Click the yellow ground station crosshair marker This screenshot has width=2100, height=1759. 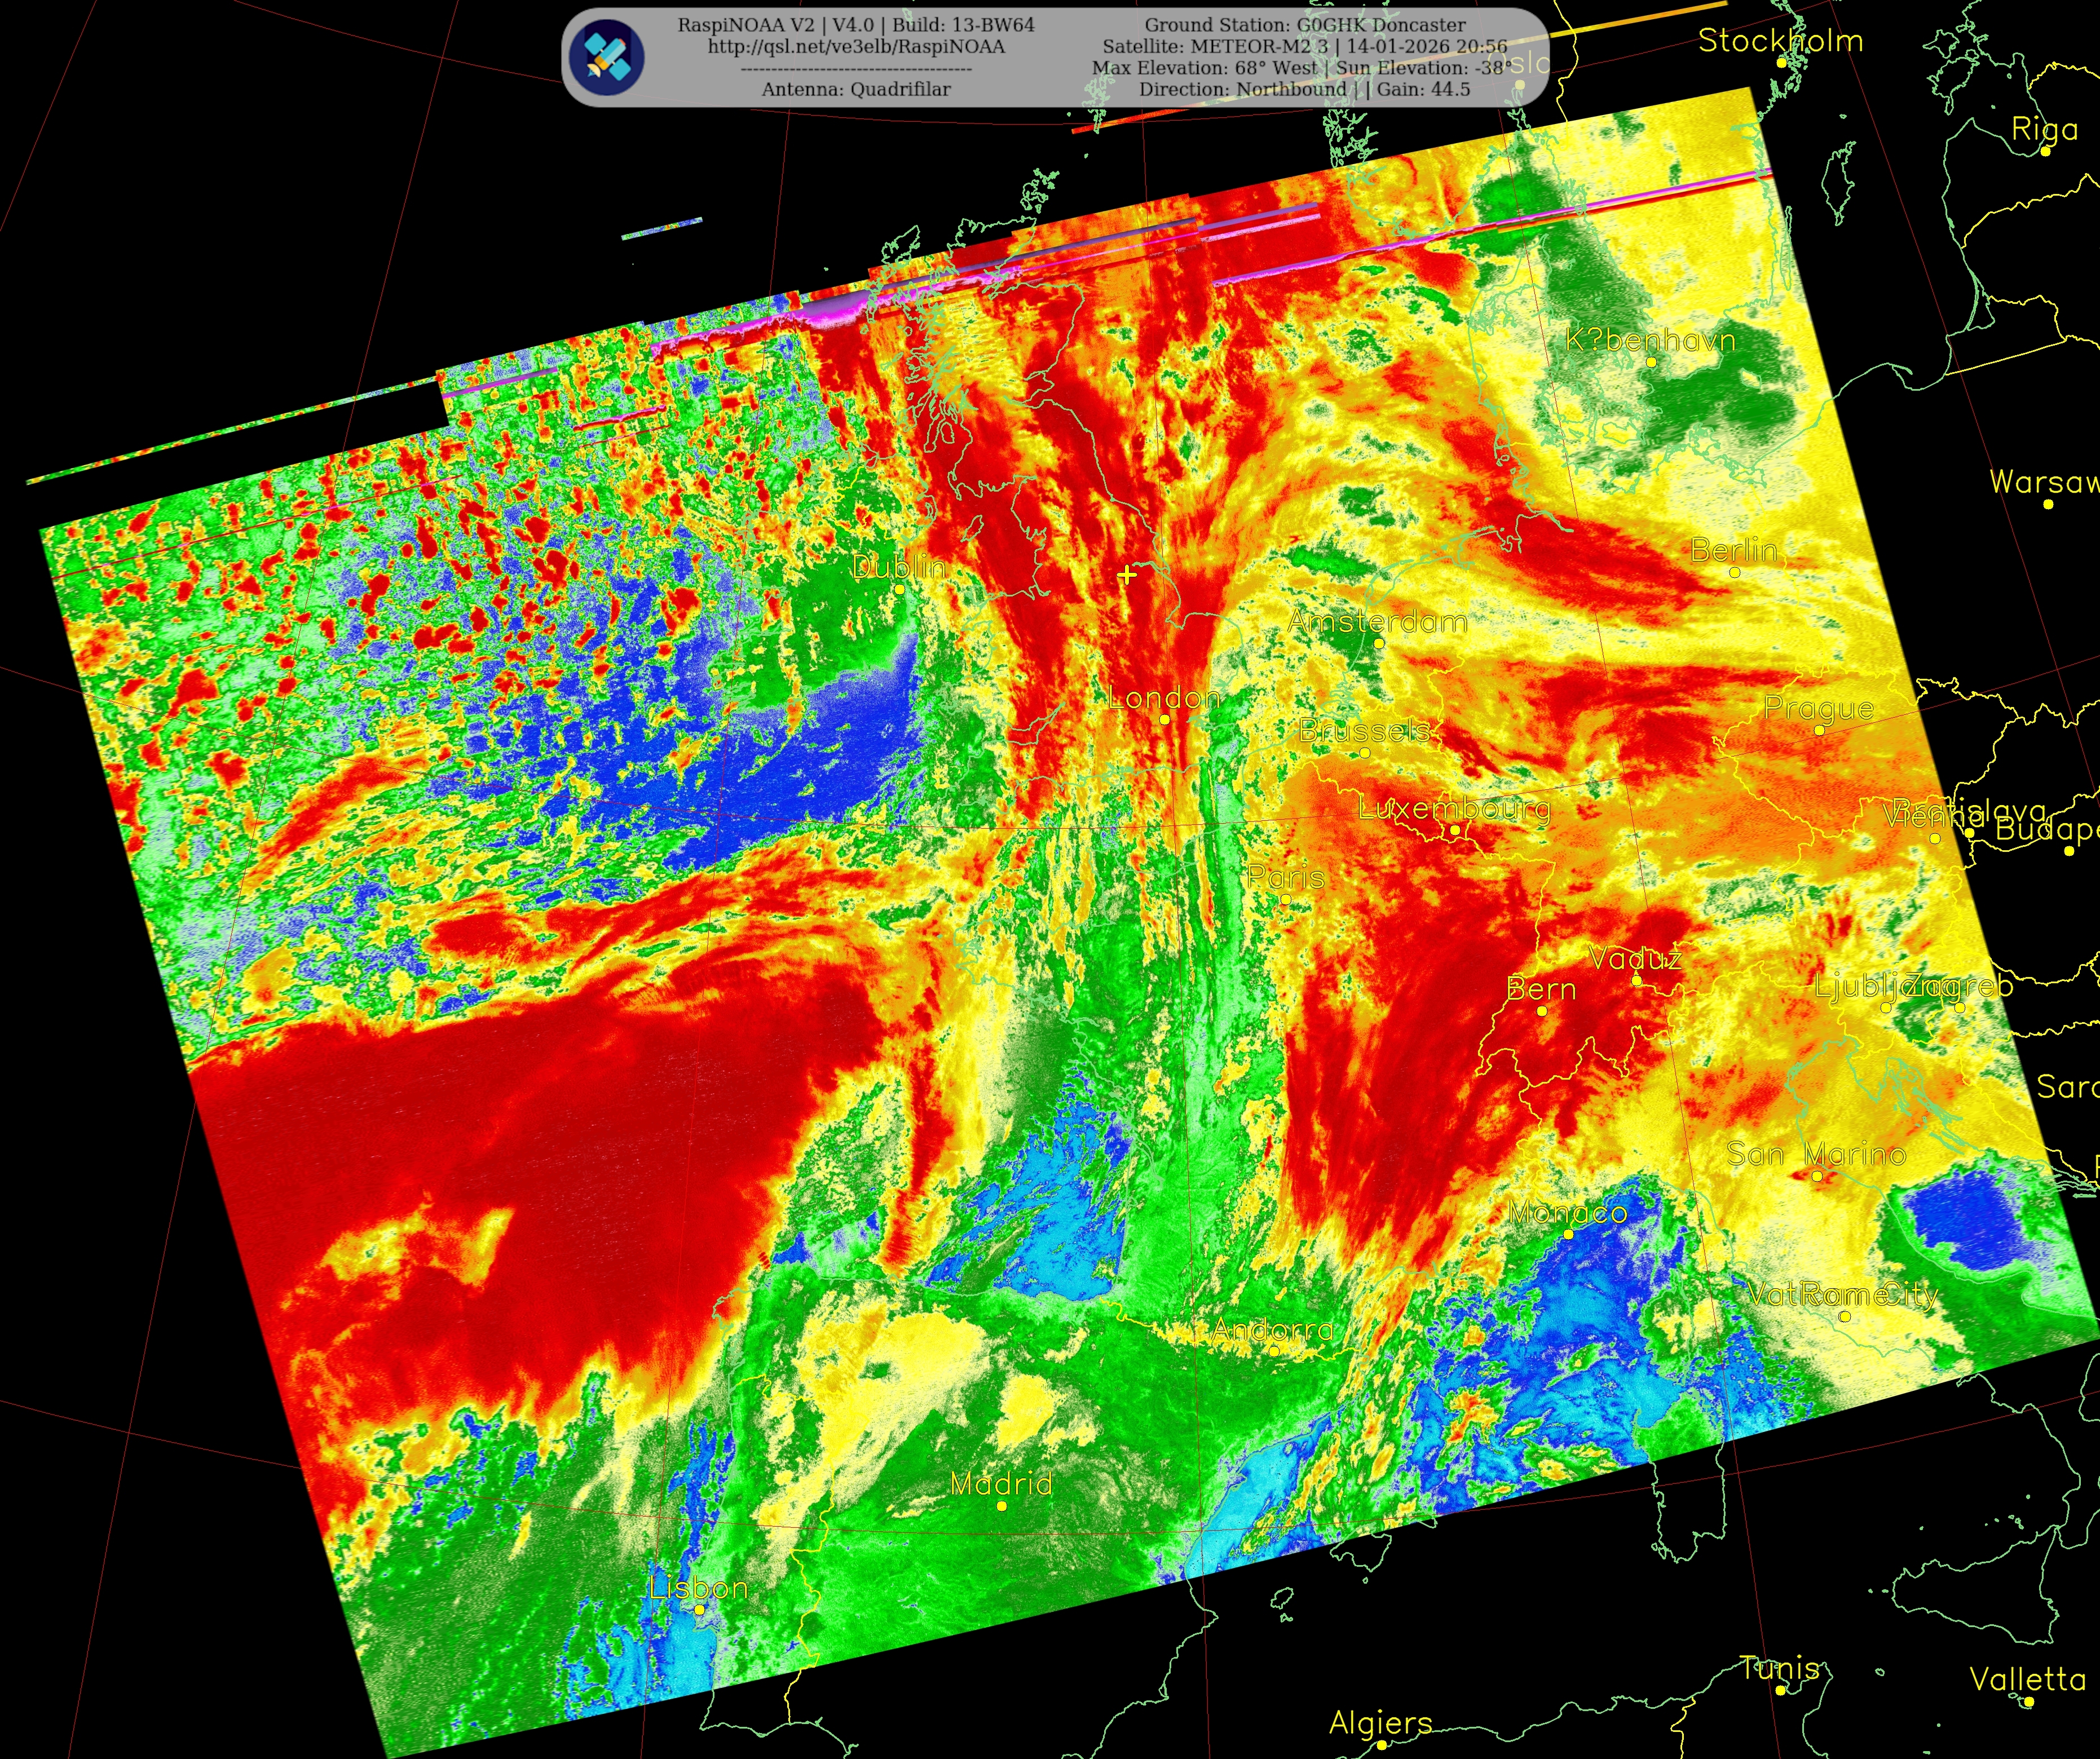[x=1127, y=574]
